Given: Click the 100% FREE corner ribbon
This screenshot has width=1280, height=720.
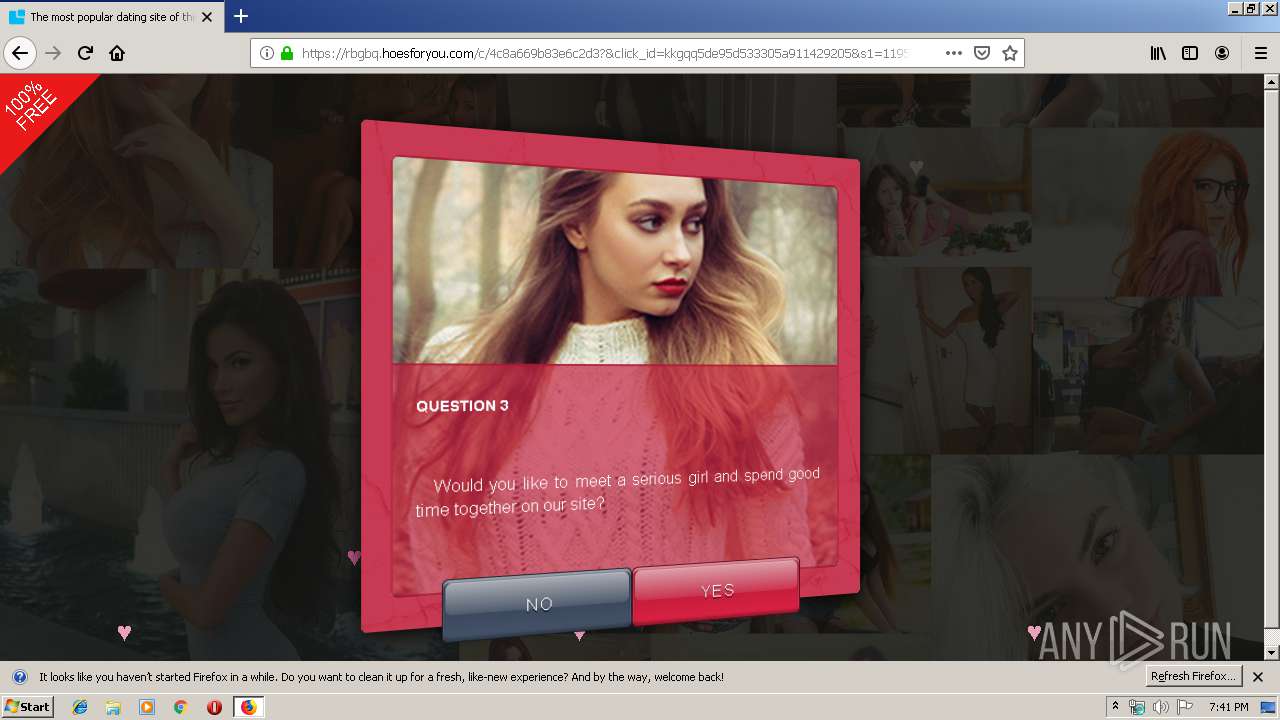Looking at the screenshot, I should point(36,110).
